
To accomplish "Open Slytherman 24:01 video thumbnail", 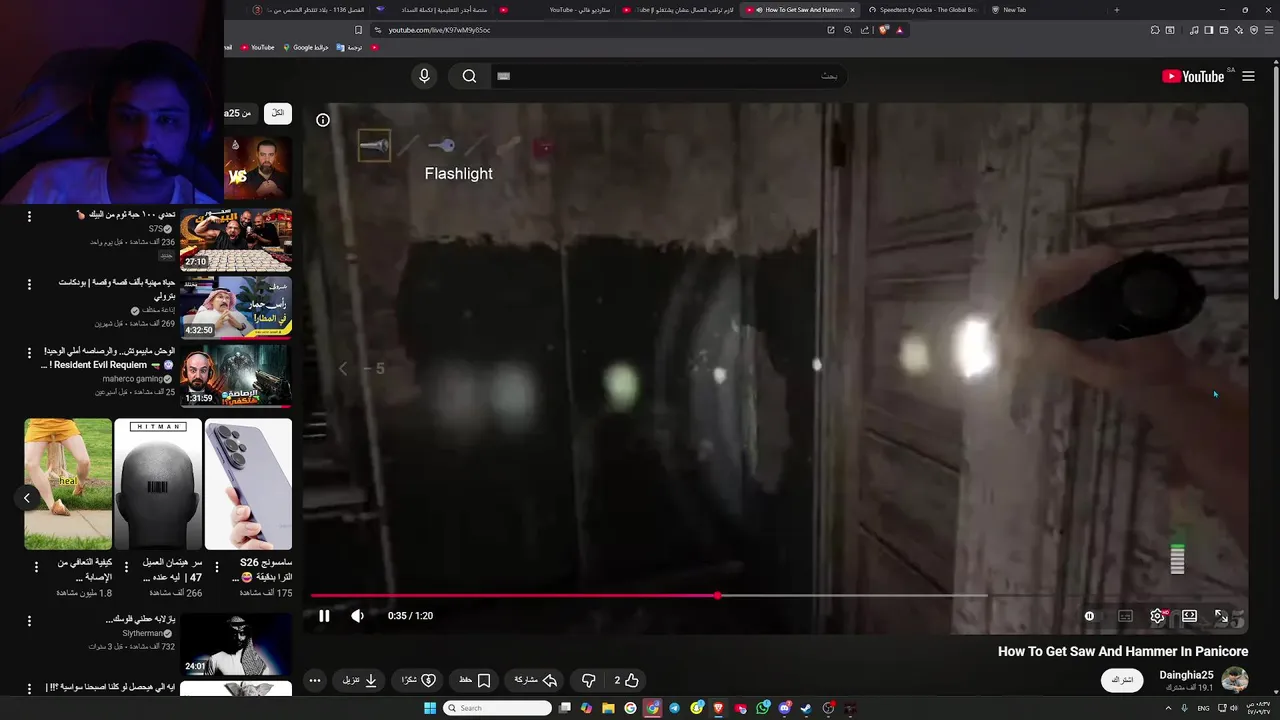I will coord(236,644).
